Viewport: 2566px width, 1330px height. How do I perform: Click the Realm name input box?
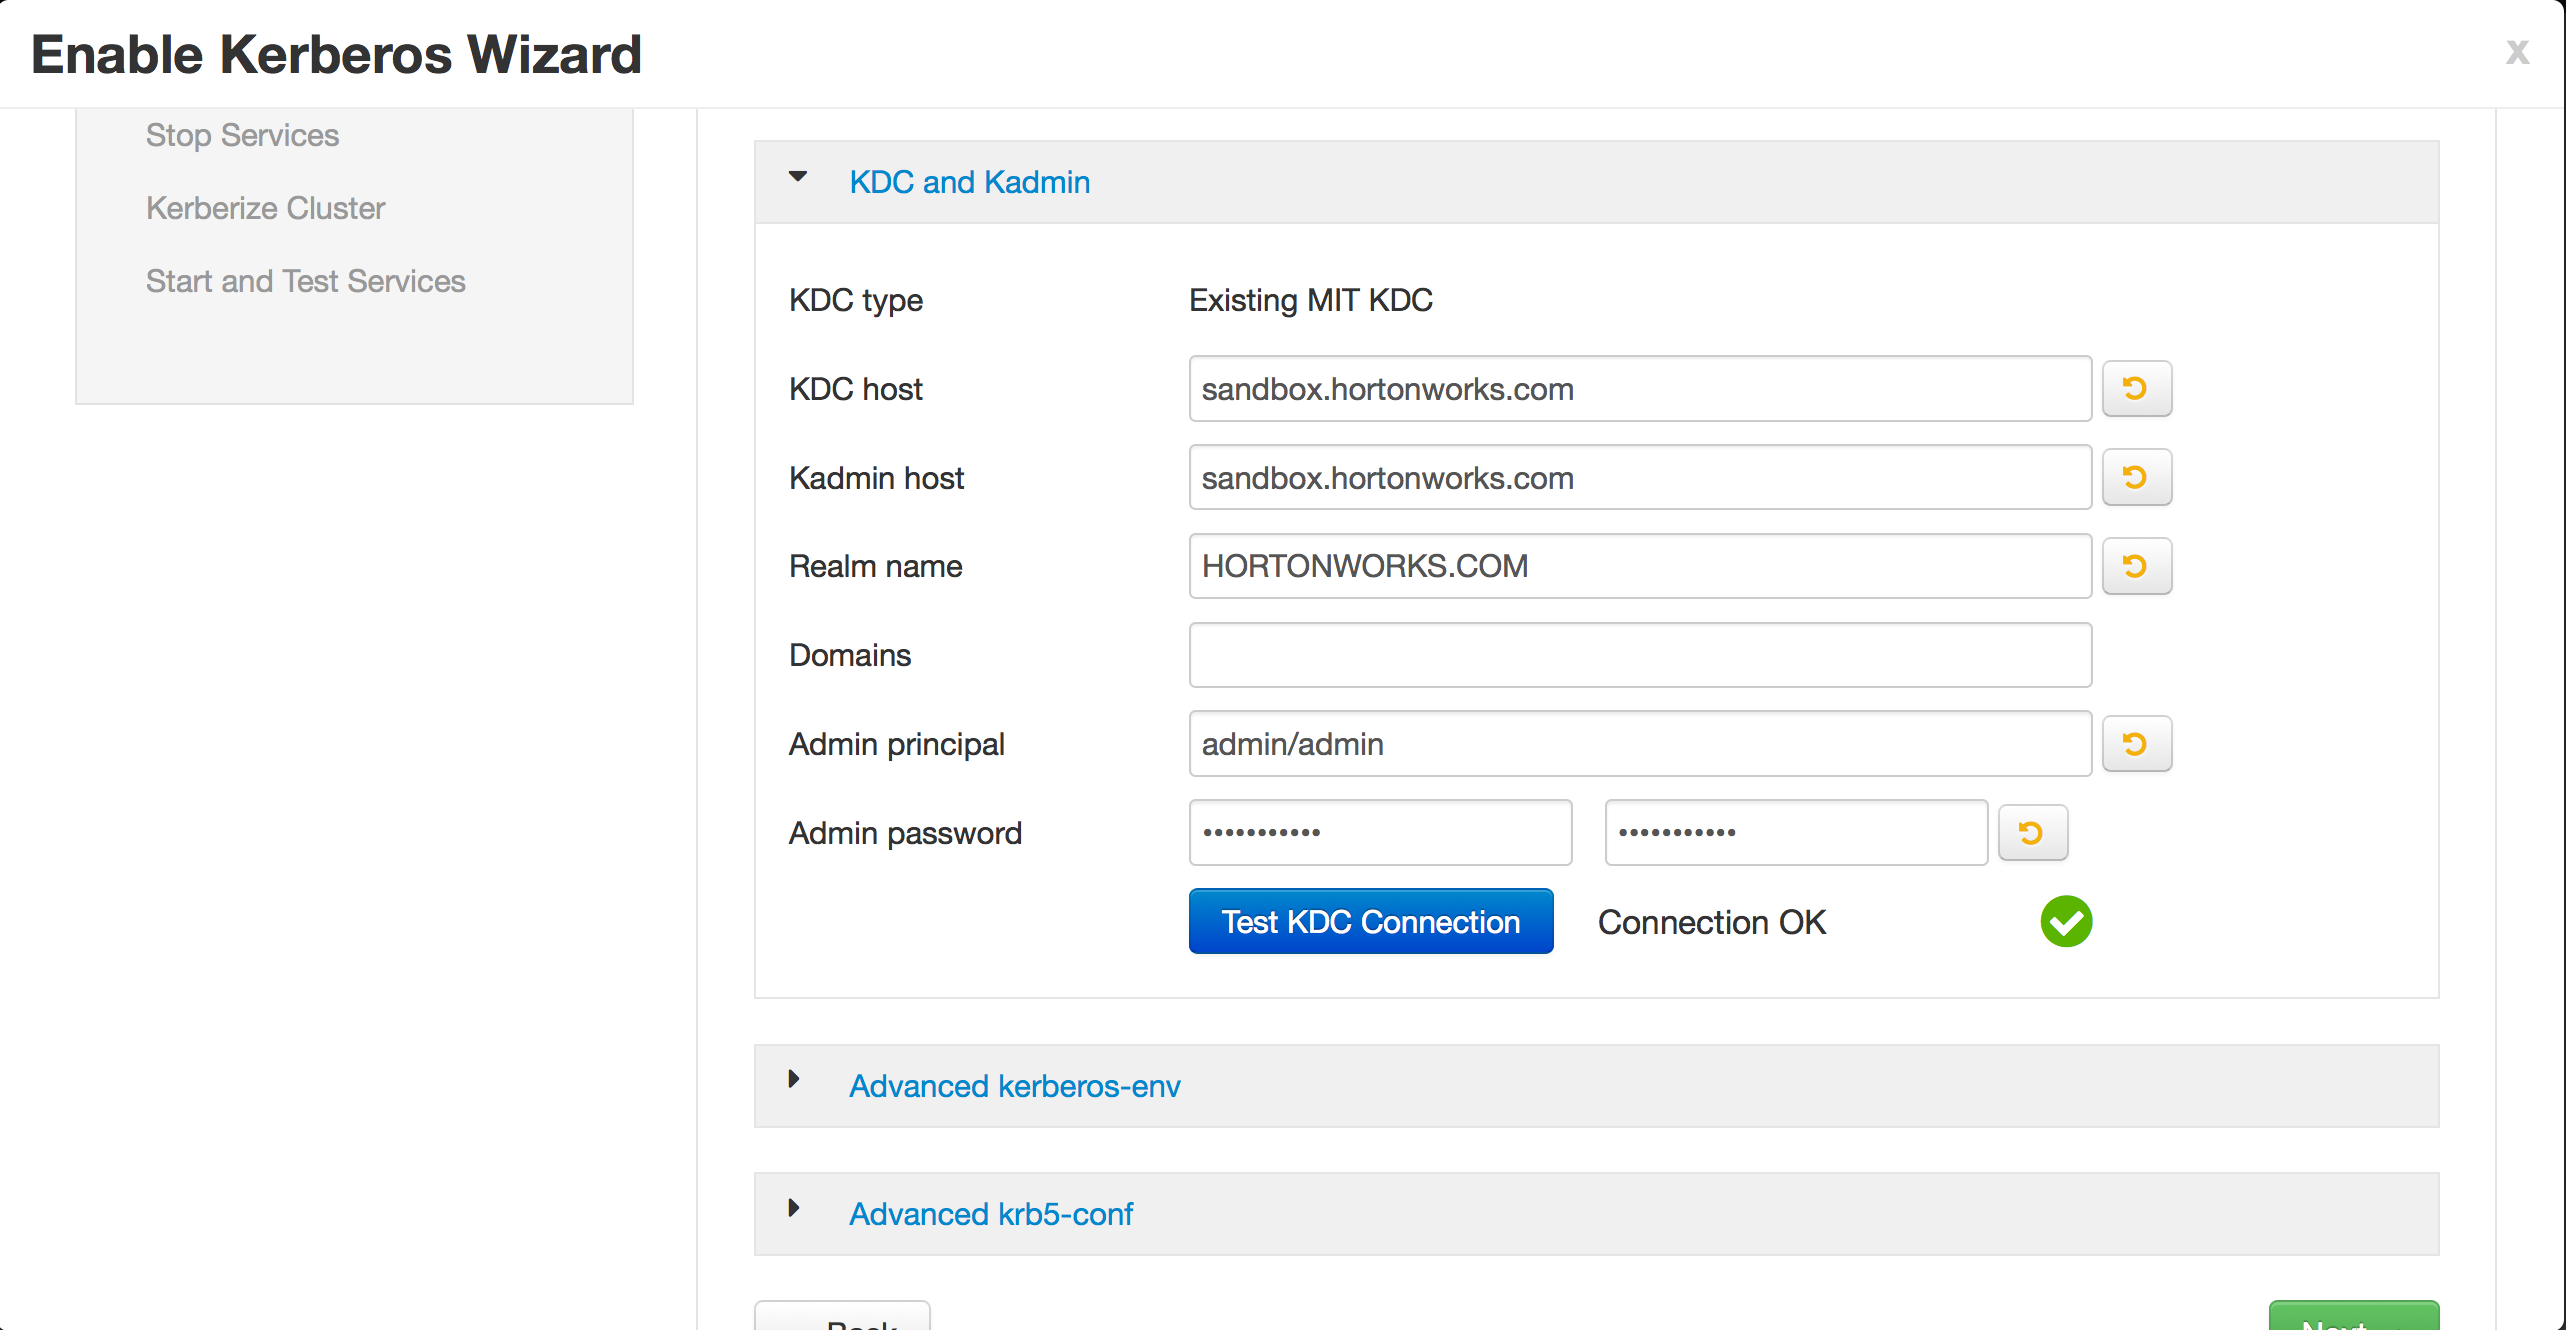pyautogui.click(x=1639, y=566)
